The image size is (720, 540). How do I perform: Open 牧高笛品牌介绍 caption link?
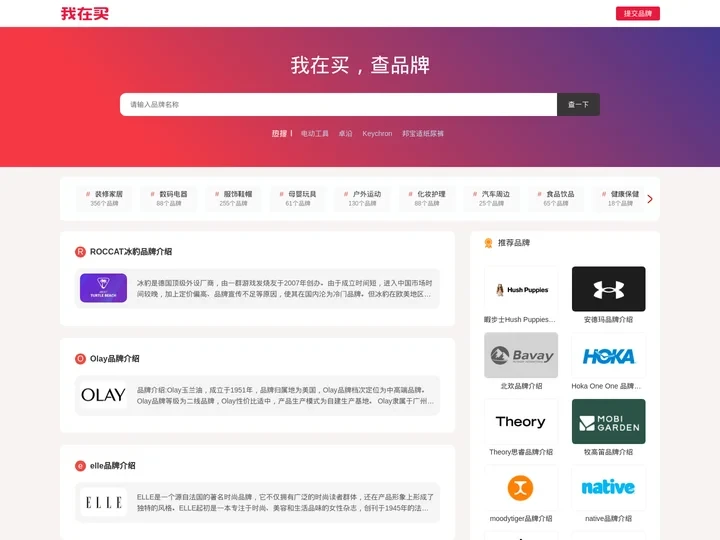[608, 452]
